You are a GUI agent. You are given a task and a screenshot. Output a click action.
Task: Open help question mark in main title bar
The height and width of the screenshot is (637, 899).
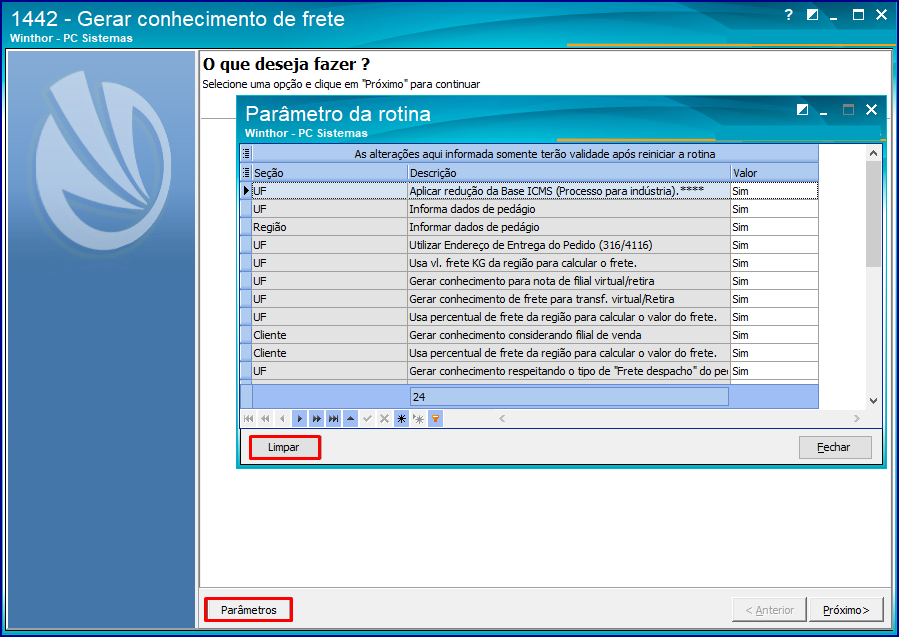coord(789,15)
